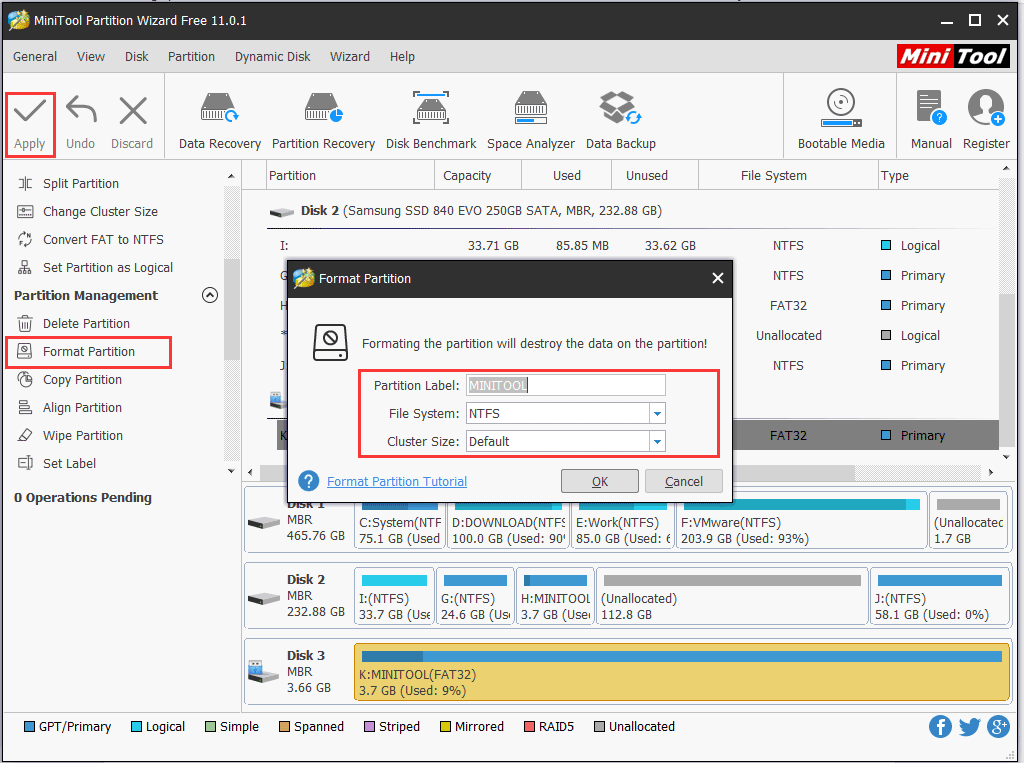Choose Copy Partition
This screenshot has width=1024, height=763.
pos(82,380)
